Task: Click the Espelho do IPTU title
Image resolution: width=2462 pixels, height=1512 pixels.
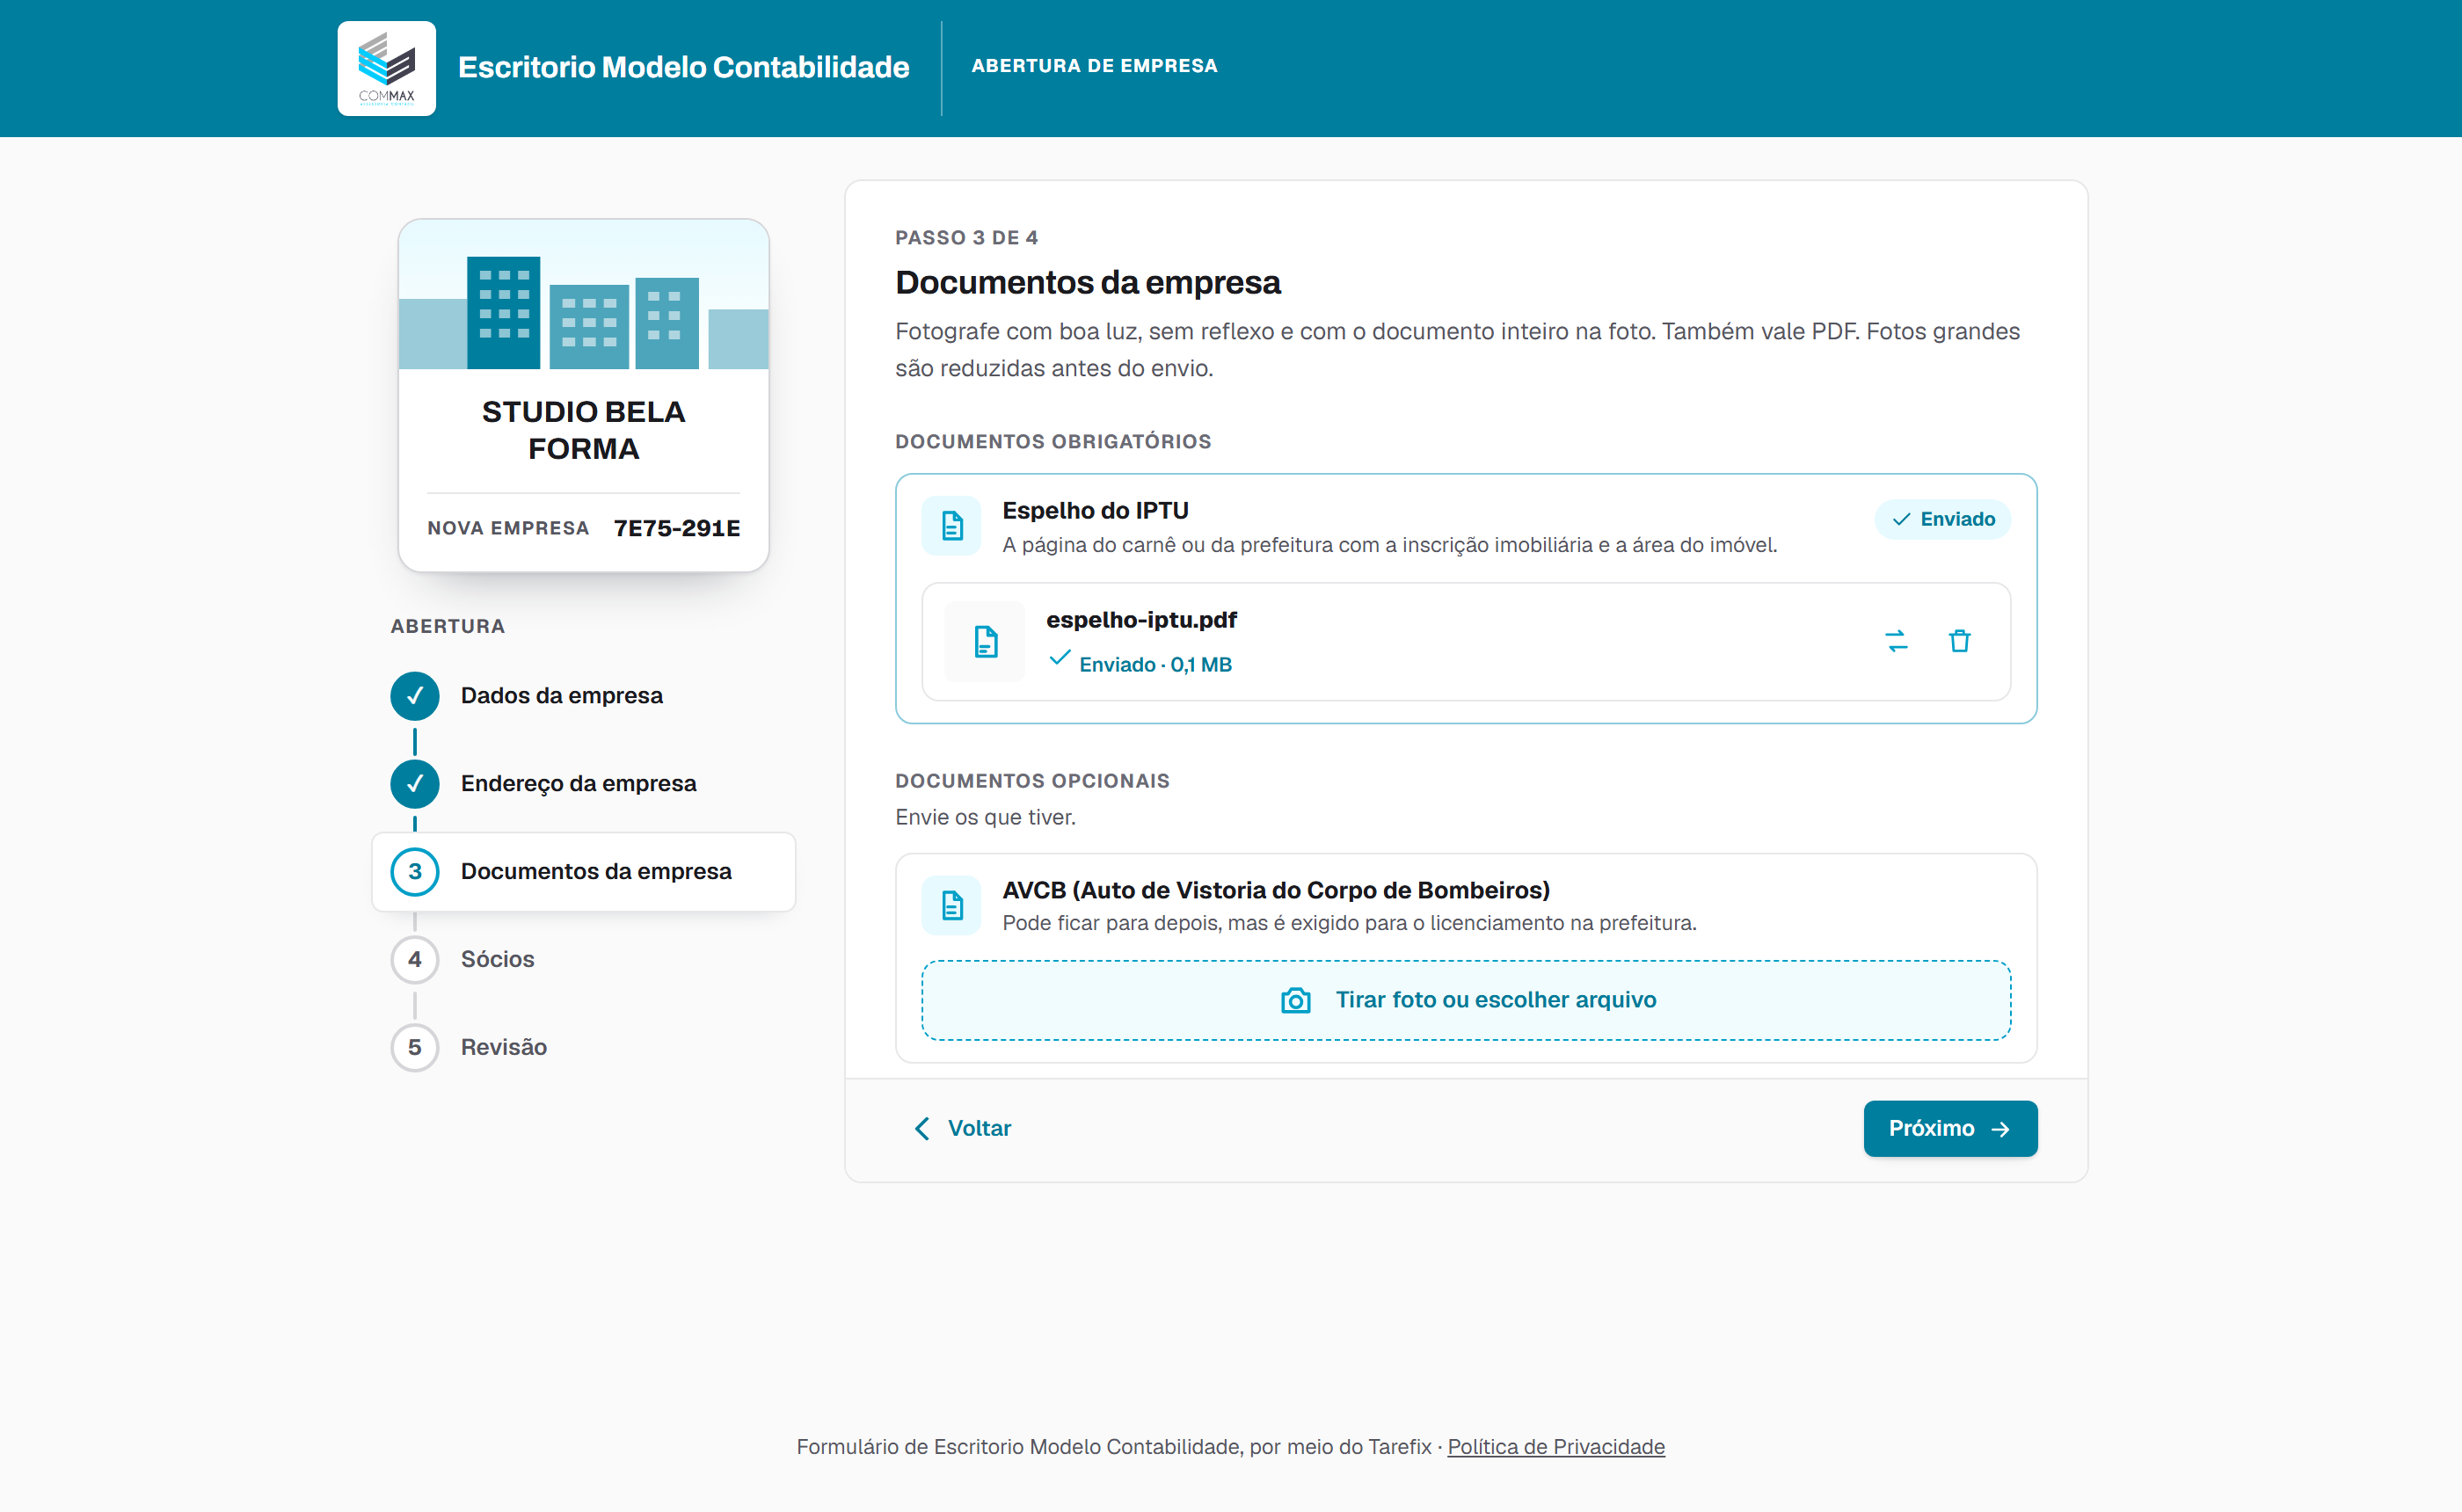Action: pos(1095,511)
